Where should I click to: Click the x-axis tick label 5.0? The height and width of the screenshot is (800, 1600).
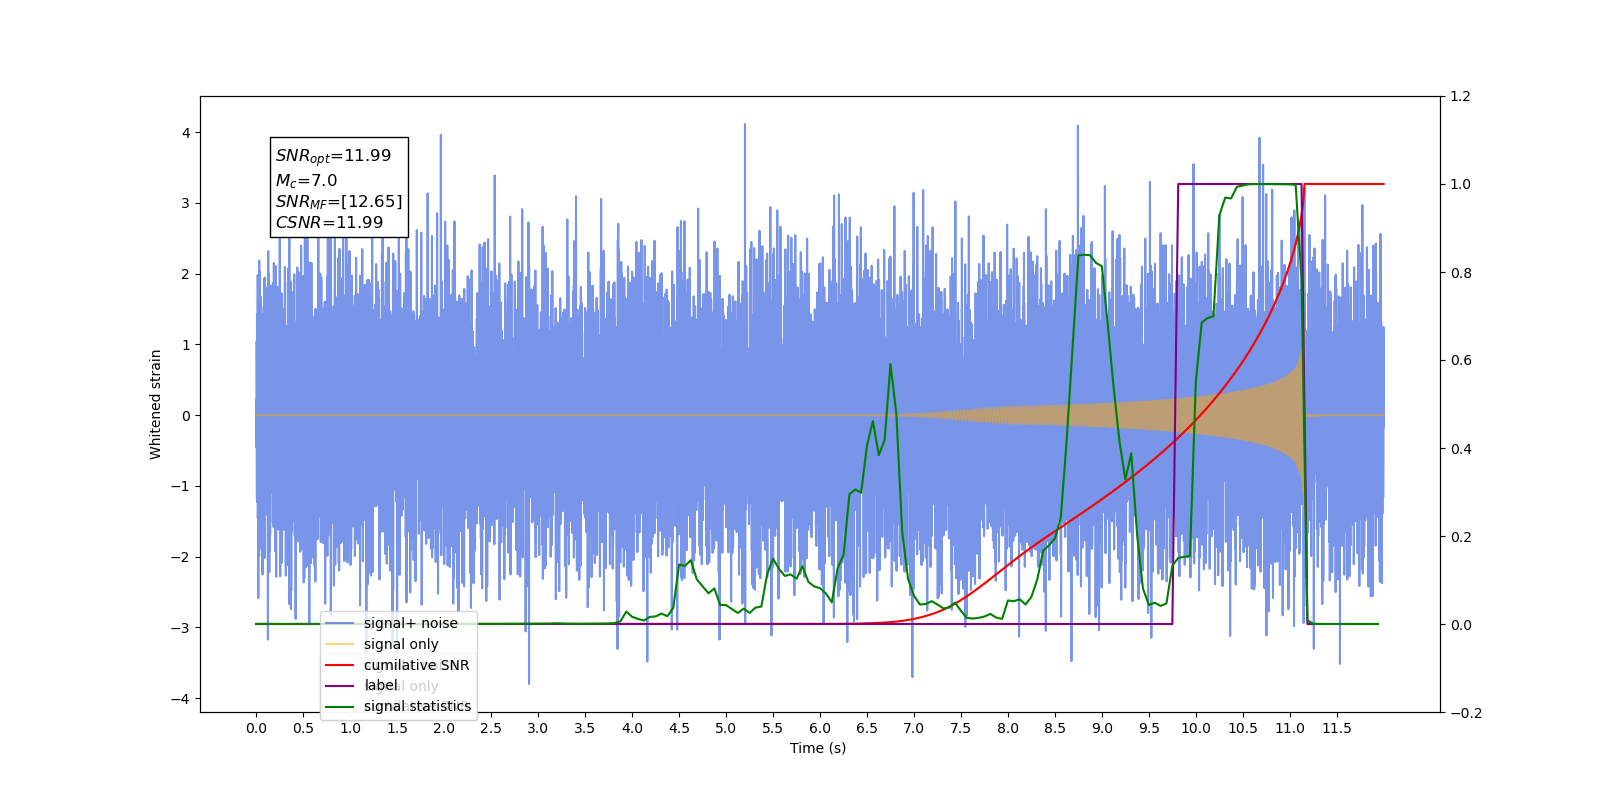coord(726,728)
